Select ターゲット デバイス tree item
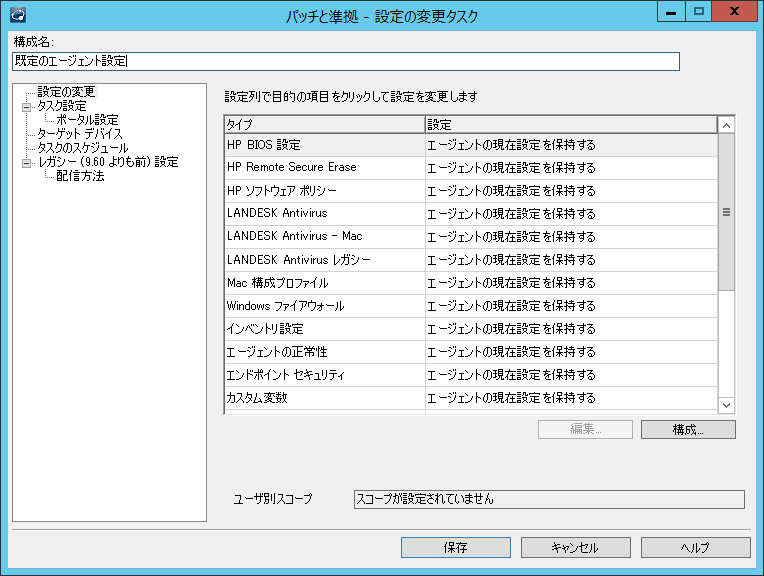 click(80, 134)
